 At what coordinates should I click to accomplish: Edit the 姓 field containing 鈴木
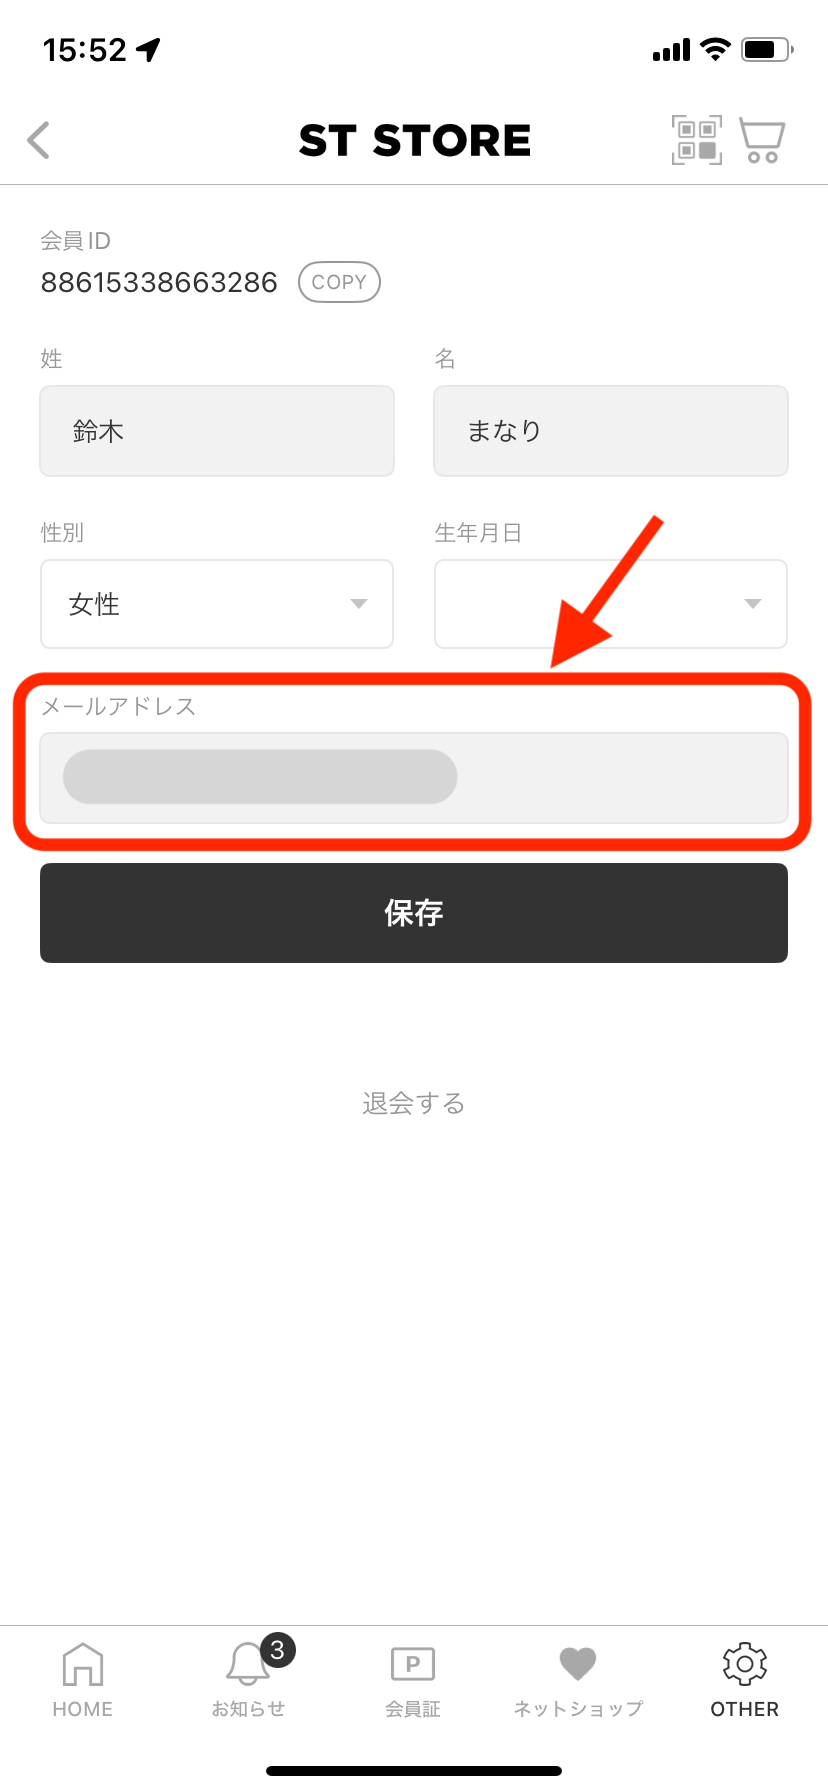coord(217,431)
